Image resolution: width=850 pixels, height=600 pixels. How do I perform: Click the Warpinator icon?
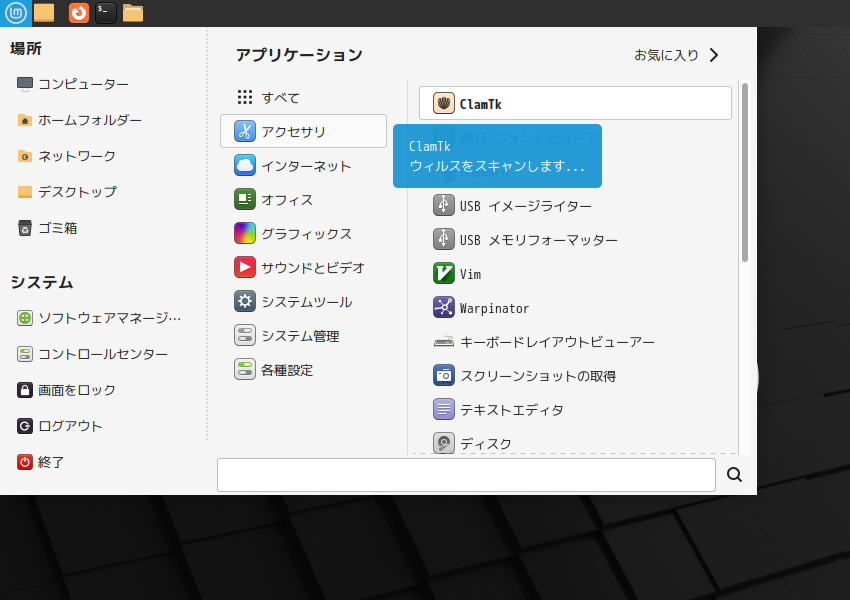click(444, 307)
